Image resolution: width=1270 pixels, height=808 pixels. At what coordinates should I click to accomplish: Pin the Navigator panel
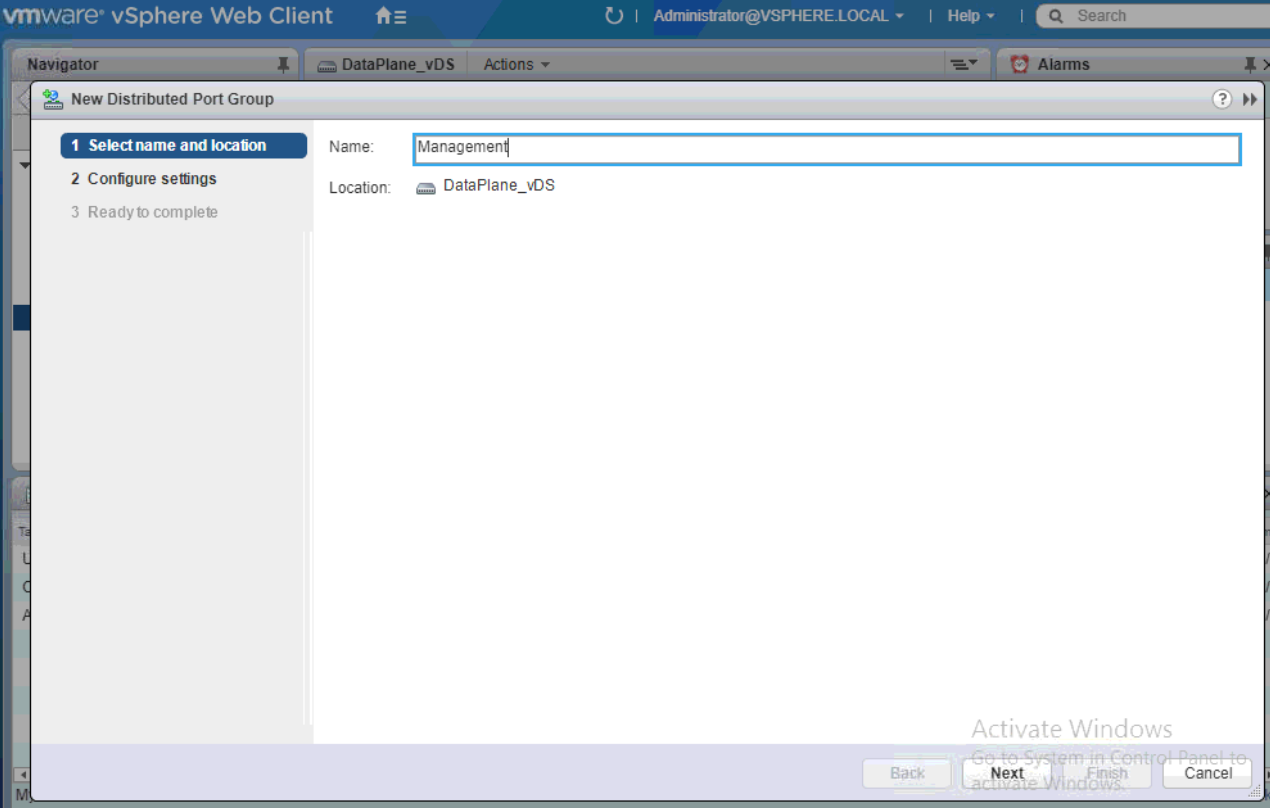tap(283, 64)
